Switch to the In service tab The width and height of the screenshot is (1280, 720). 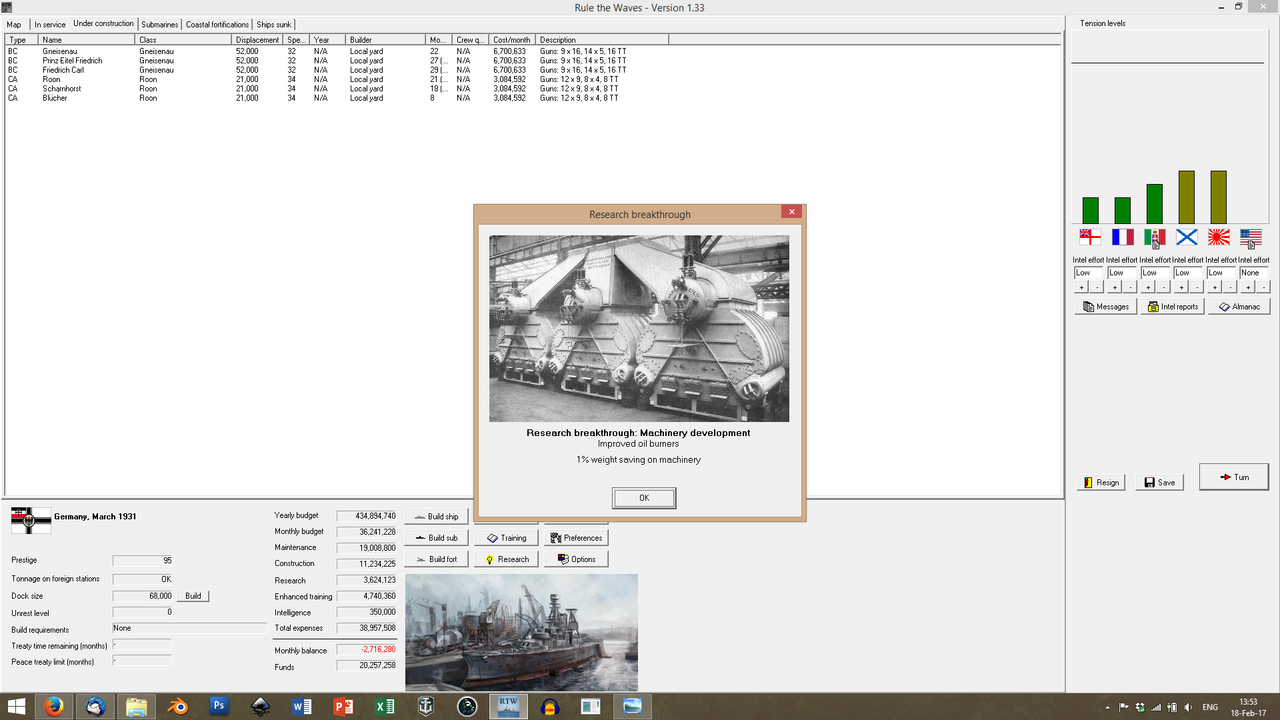[48, 24]
